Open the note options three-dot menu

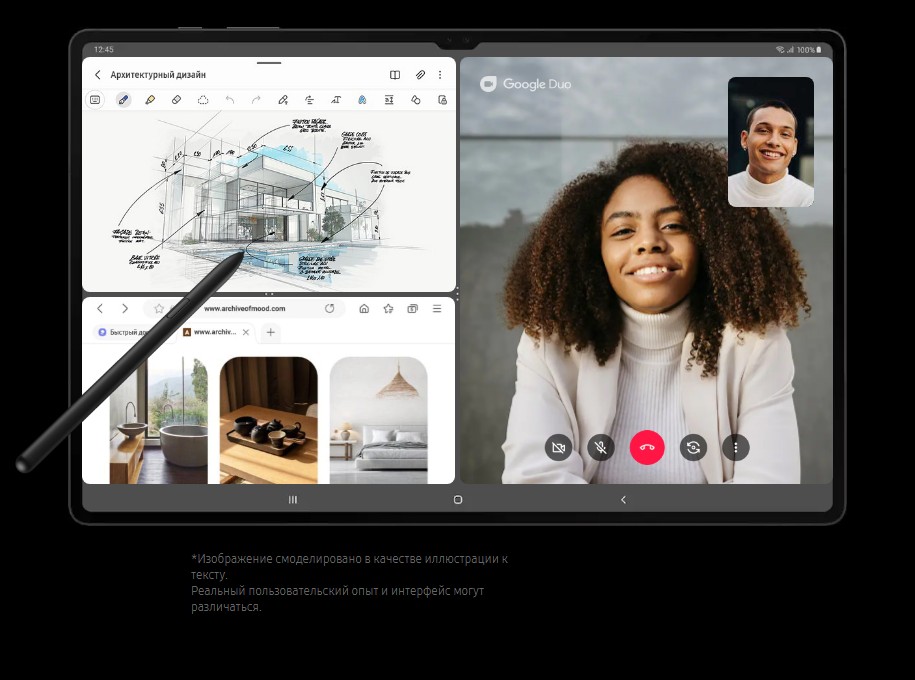[440, 74]
